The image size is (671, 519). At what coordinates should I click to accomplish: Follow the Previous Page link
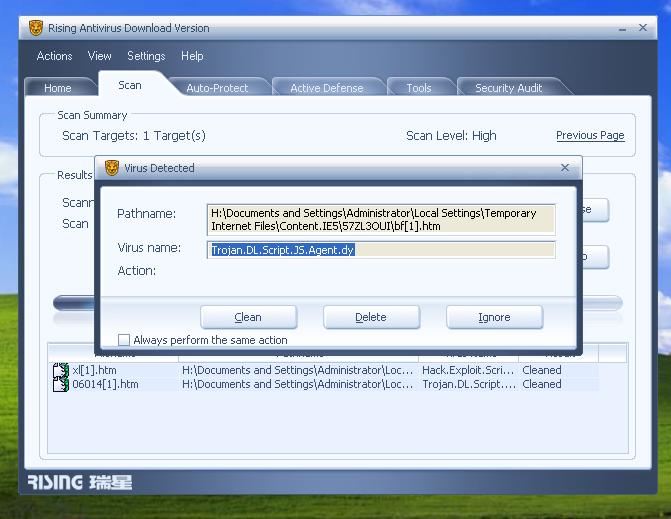point(590,136)
